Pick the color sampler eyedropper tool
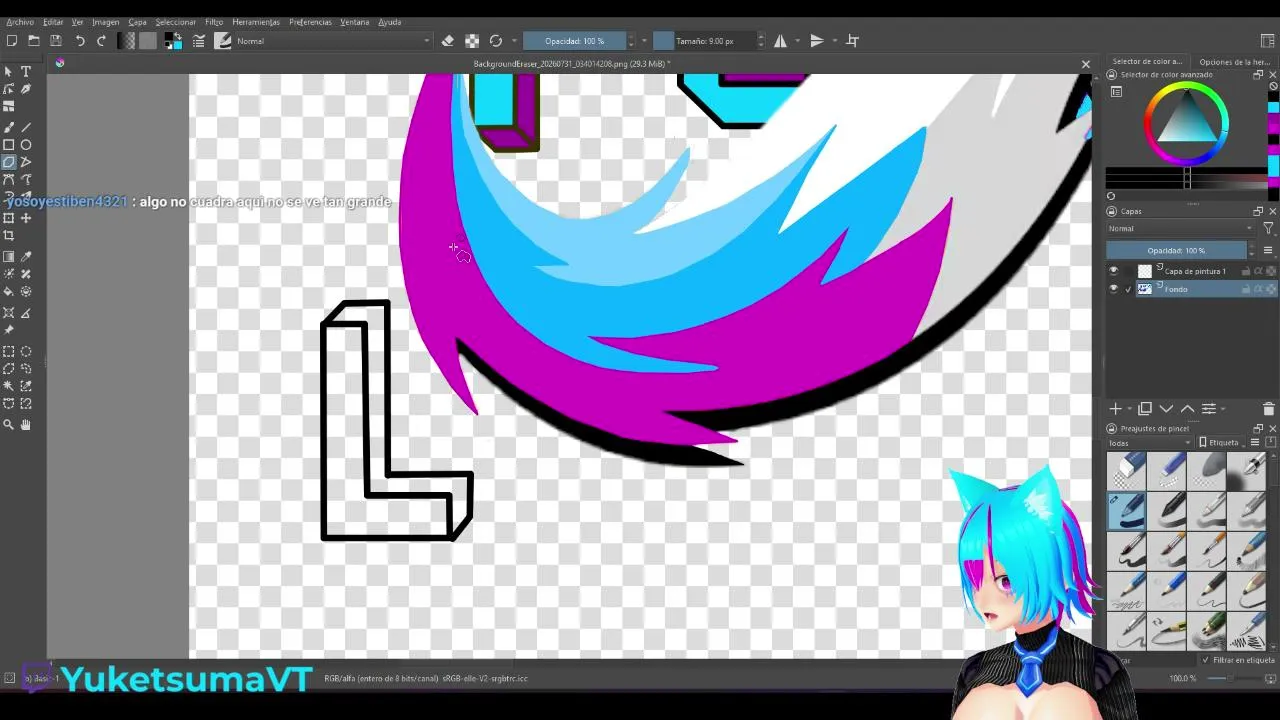The width and height of the screenshot is (1280, 720). coord(26,257)
